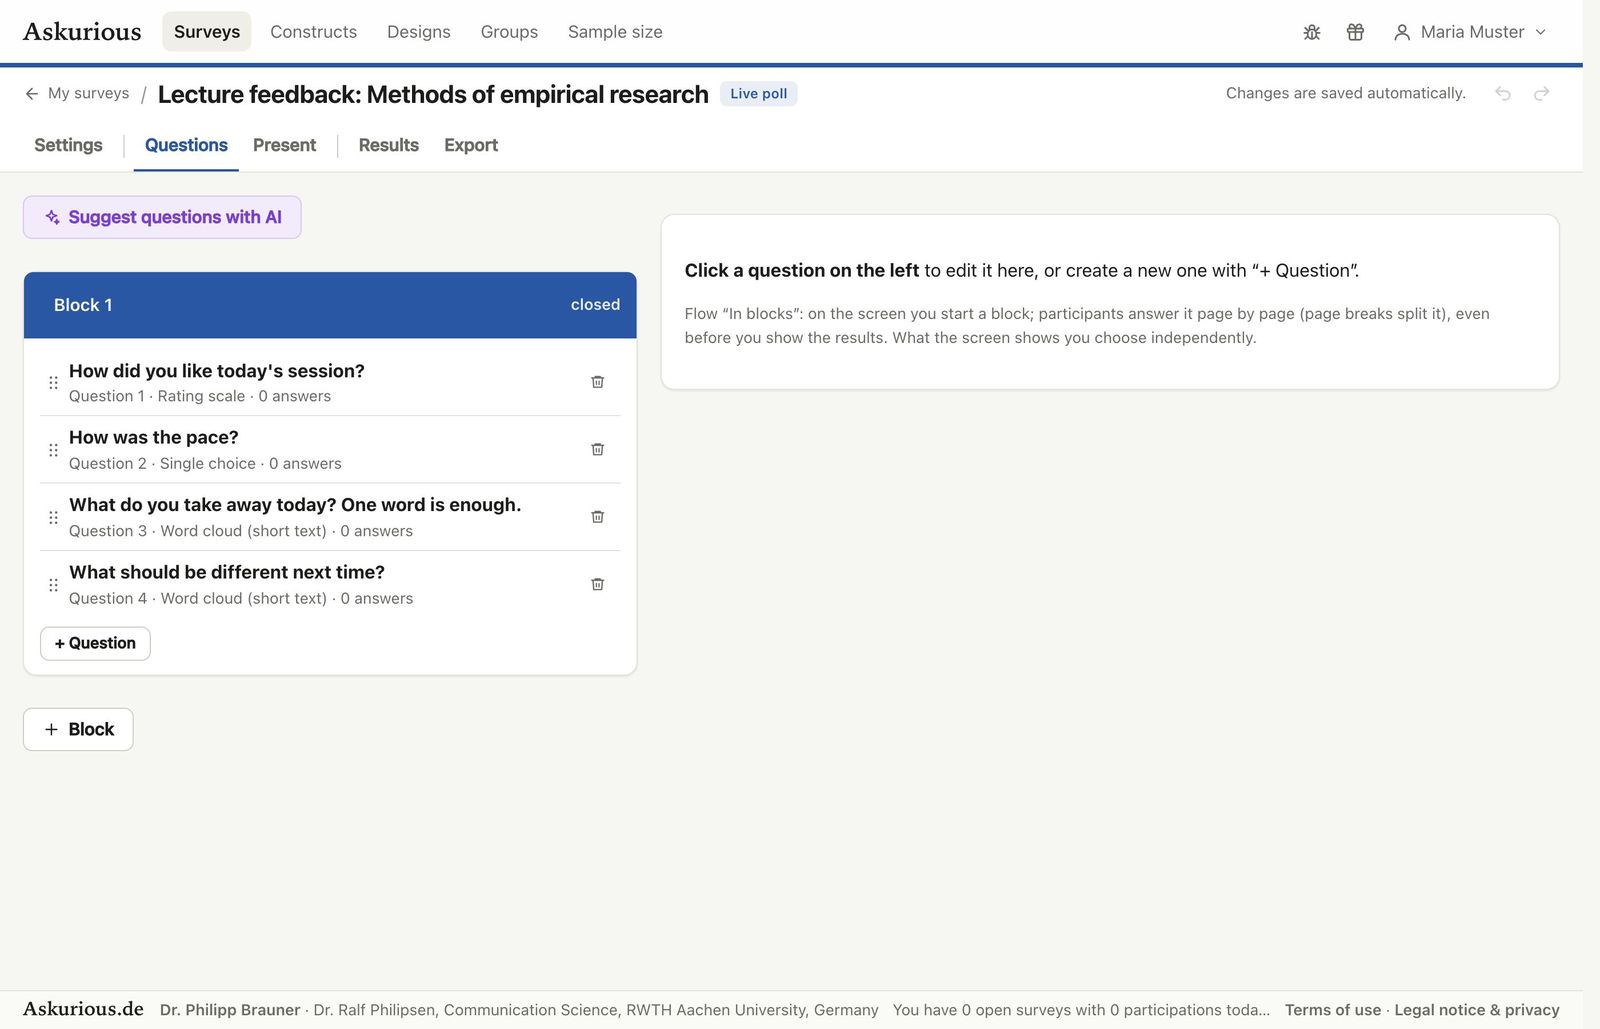Delete question "How was the pace?"
The width and height of the screenshot is (1600, 1029).
[x=597, y=449]
